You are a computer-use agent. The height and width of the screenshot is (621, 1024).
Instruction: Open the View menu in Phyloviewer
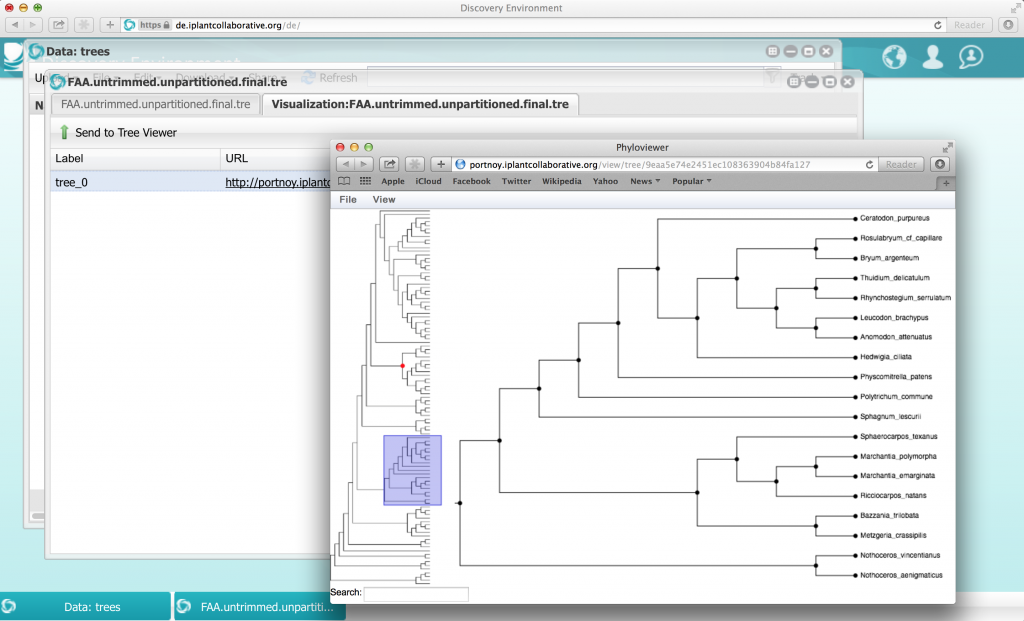[384, 199]
